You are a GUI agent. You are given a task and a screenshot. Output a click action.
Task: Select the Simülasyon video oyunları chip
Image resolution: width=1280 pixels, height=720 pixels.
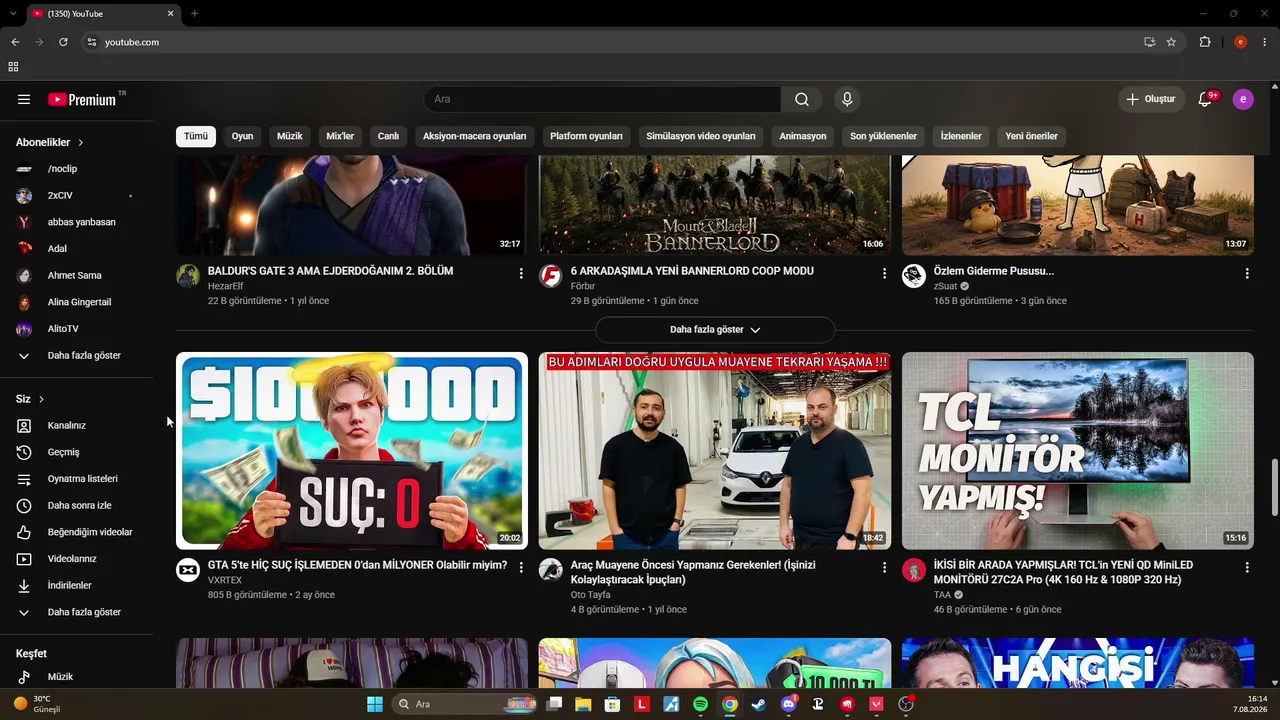(x=701, y=136)
